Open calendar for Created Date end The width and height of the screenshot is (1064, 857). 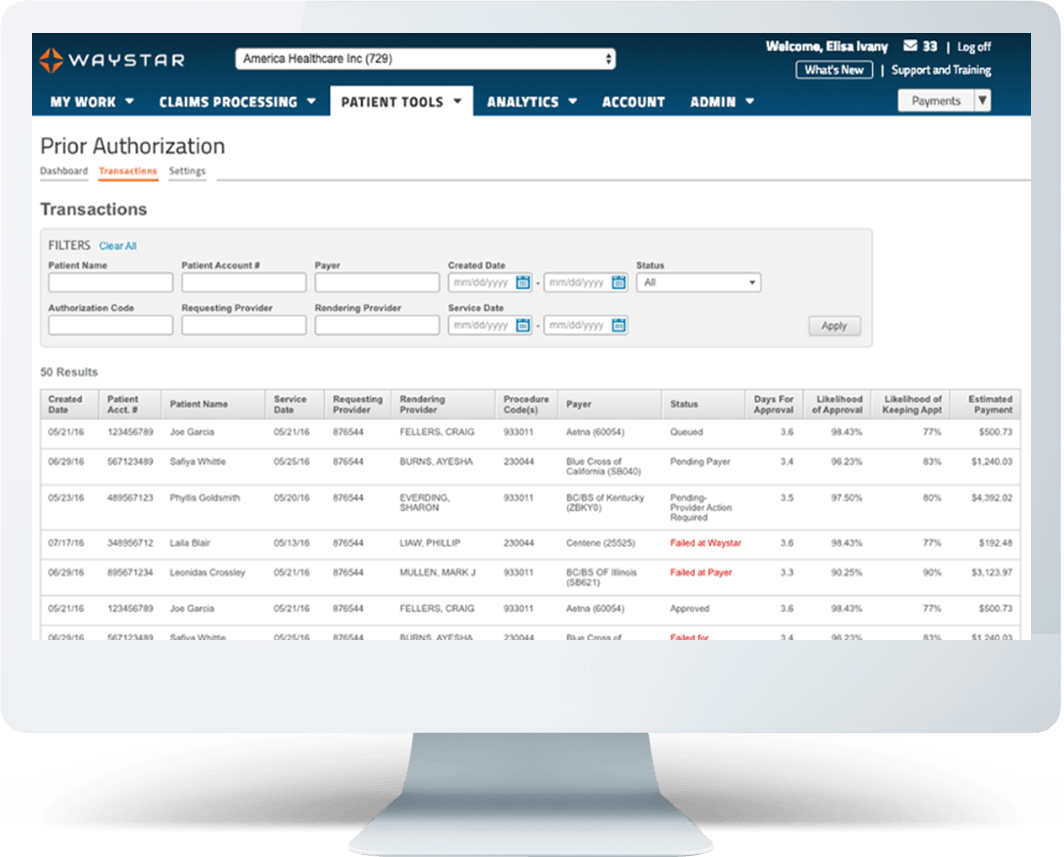(618, 283)
